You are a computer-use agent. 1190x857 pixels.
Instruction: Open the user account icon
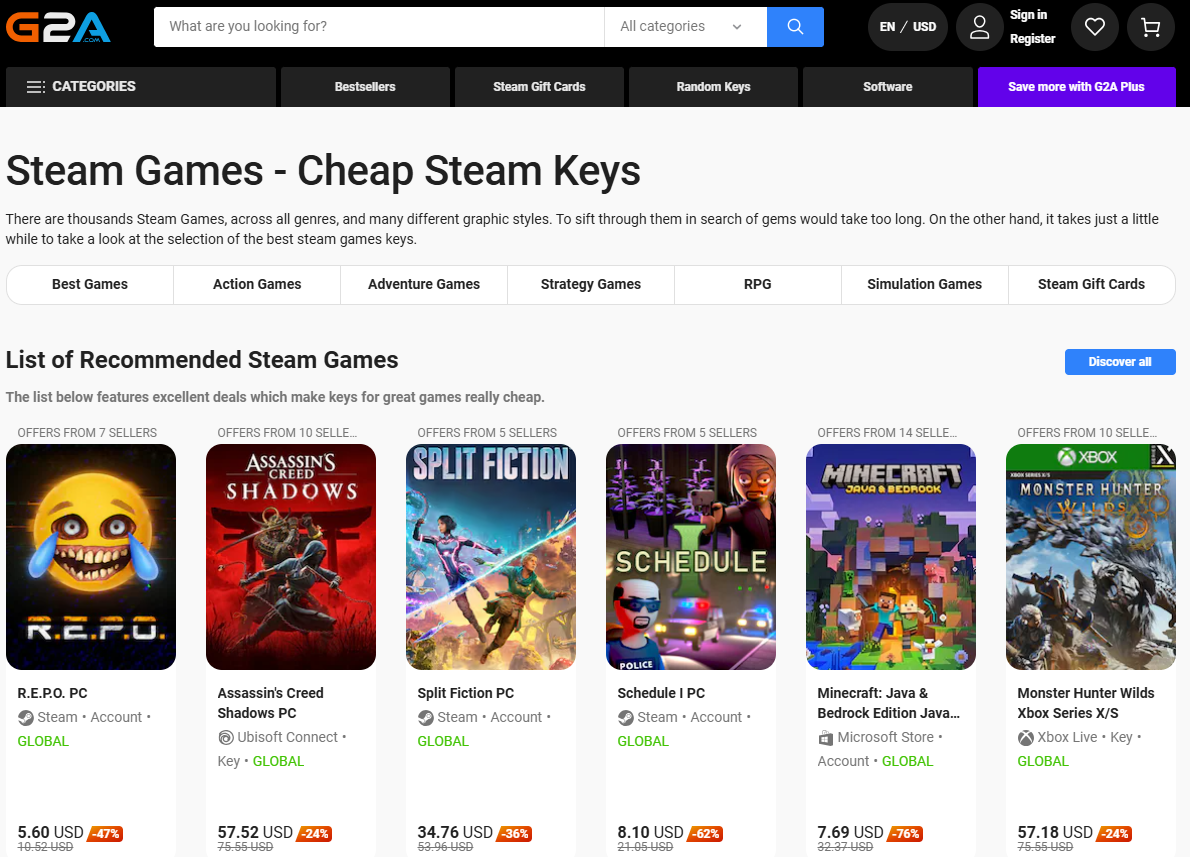[x=979, y=27]
